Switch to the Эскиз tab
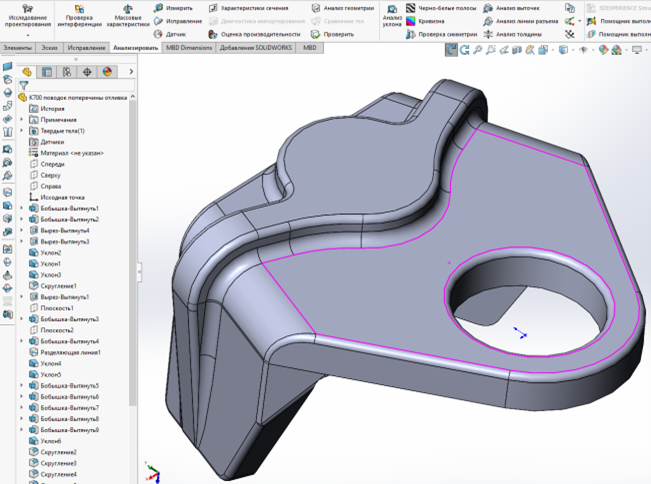 pyautogui.click(x=49, y=47)
